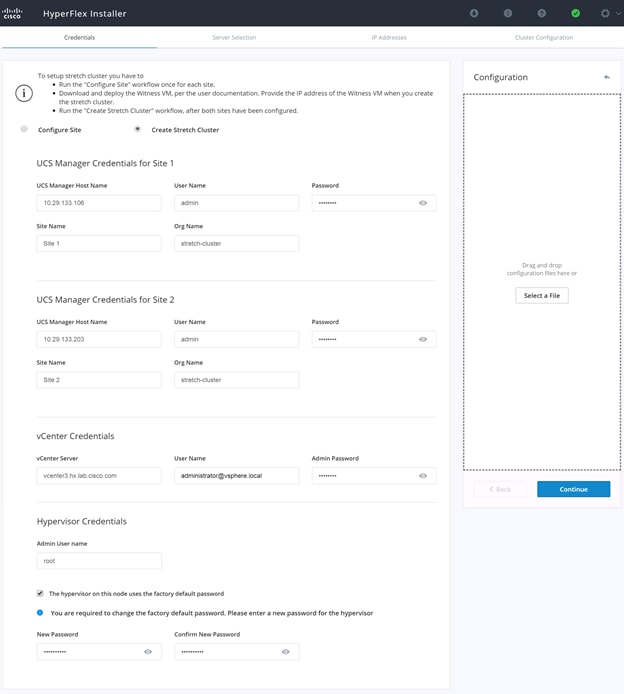
Task: Open the IP Addresses tab
Action: [389, 37]
